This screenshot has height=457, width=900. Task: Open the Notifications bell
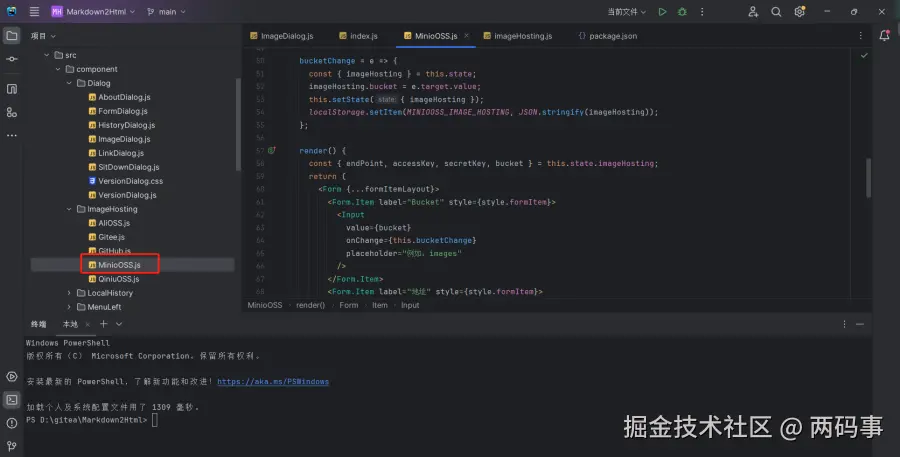[x=885, y=36]
